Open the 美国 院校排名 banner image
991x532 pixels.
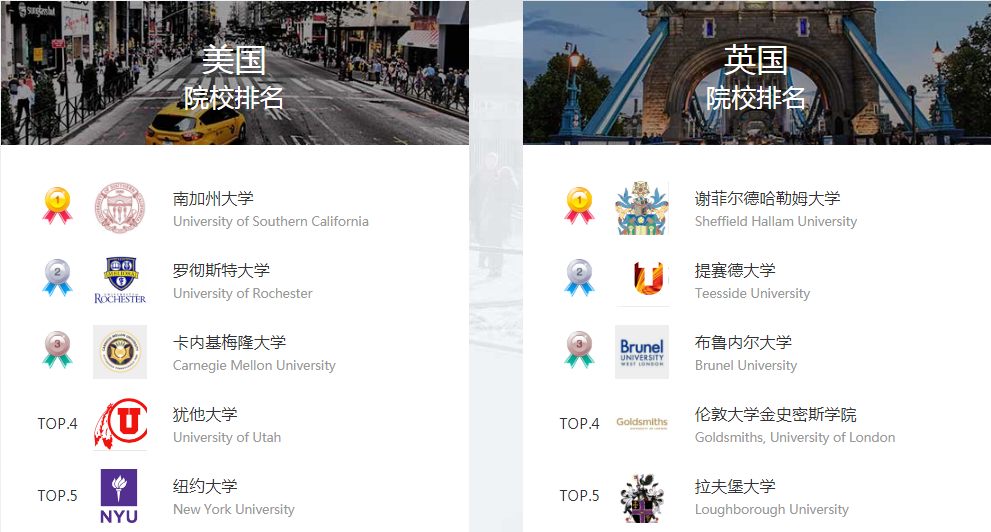click(234, 73)
